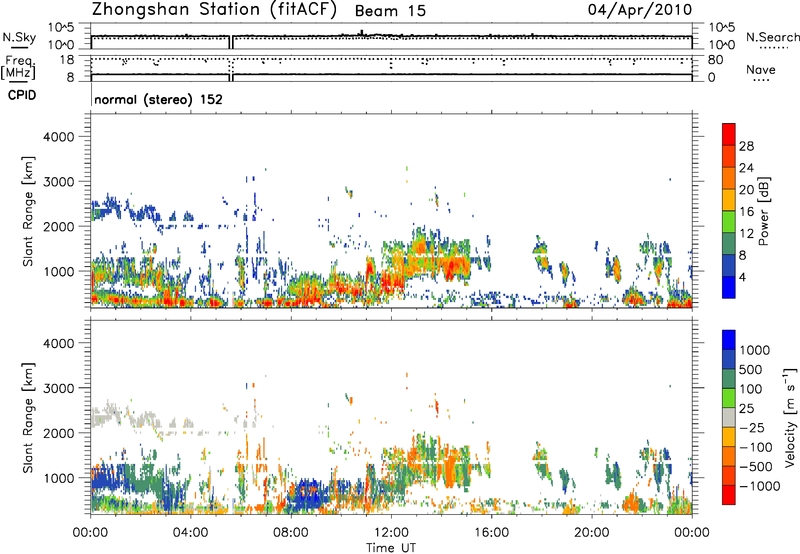Screen dimensions: 800x554
Task: Click the 18 tick of the frequency panel
Action: coord(67,60)
